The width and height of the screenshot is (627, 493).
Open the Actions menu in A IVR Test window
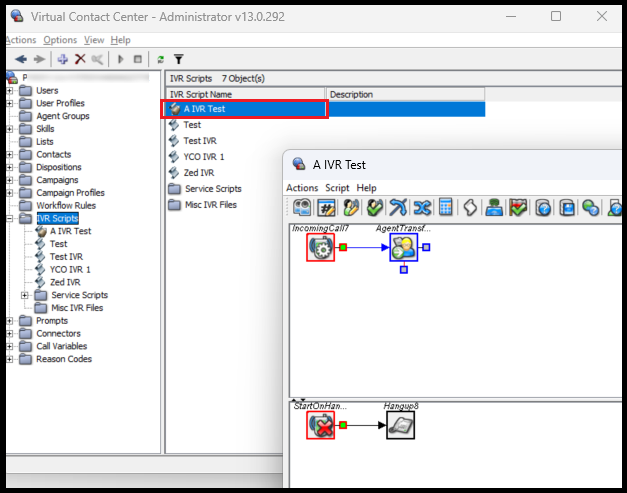point(302,188)
